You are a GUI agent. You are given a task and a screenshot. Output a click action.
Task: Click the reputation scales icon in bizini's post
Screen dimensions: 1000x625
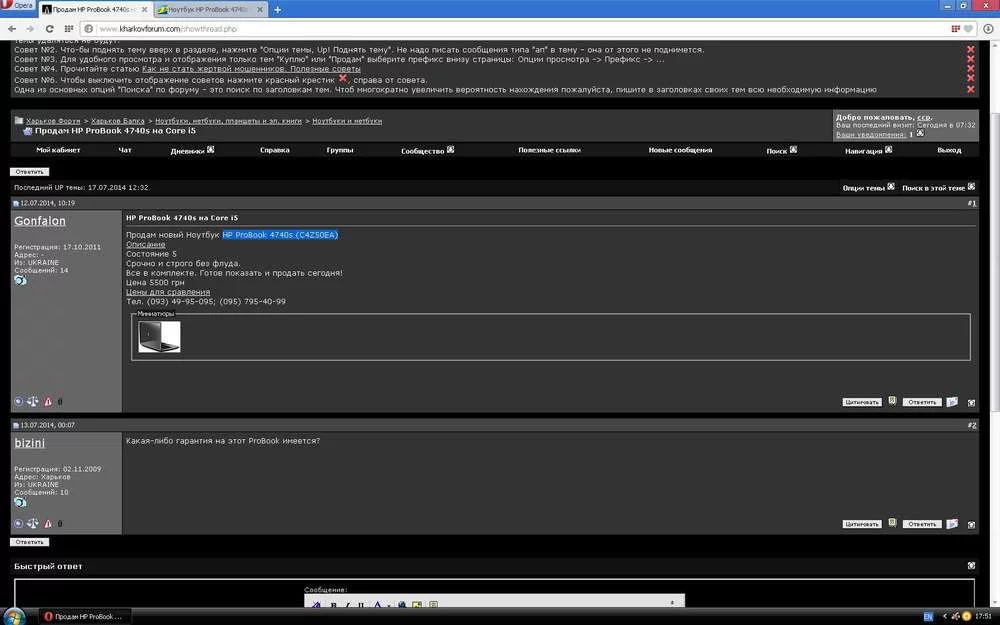33,524
